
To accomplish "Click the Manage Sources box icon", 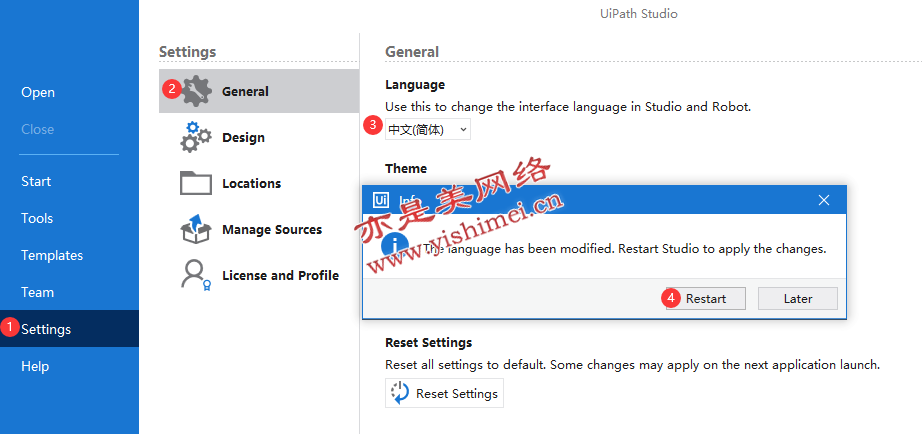I will coord(195,229).
